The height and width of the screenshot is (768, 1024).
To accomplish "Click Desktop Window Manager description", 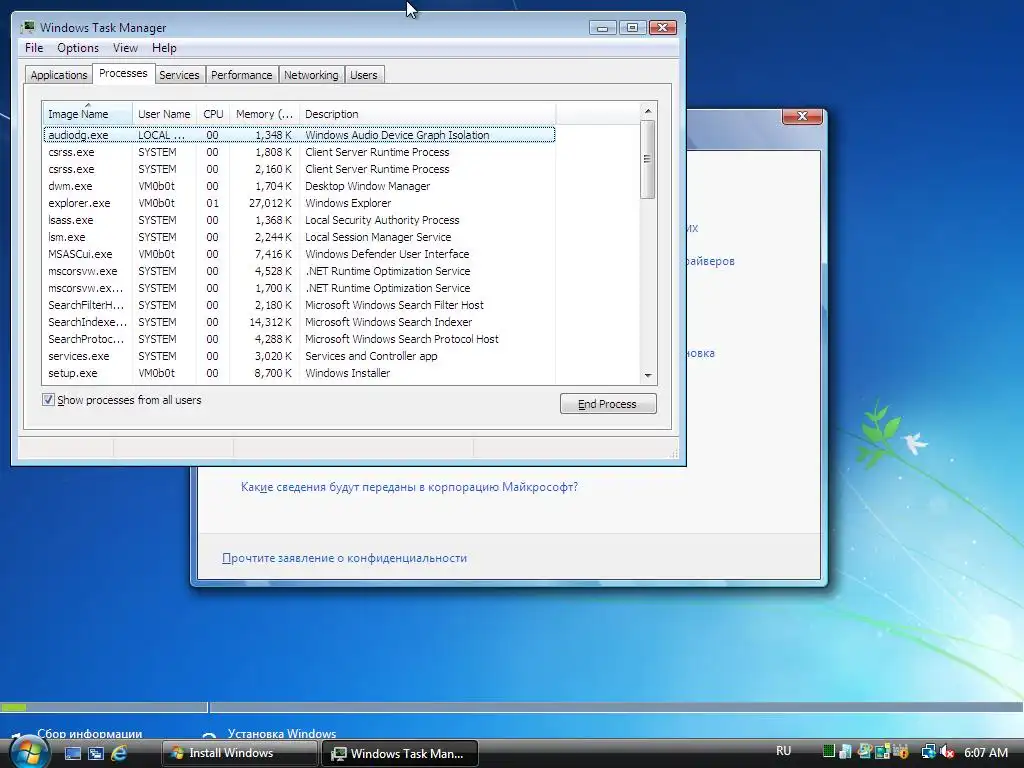I will point(368,185).
